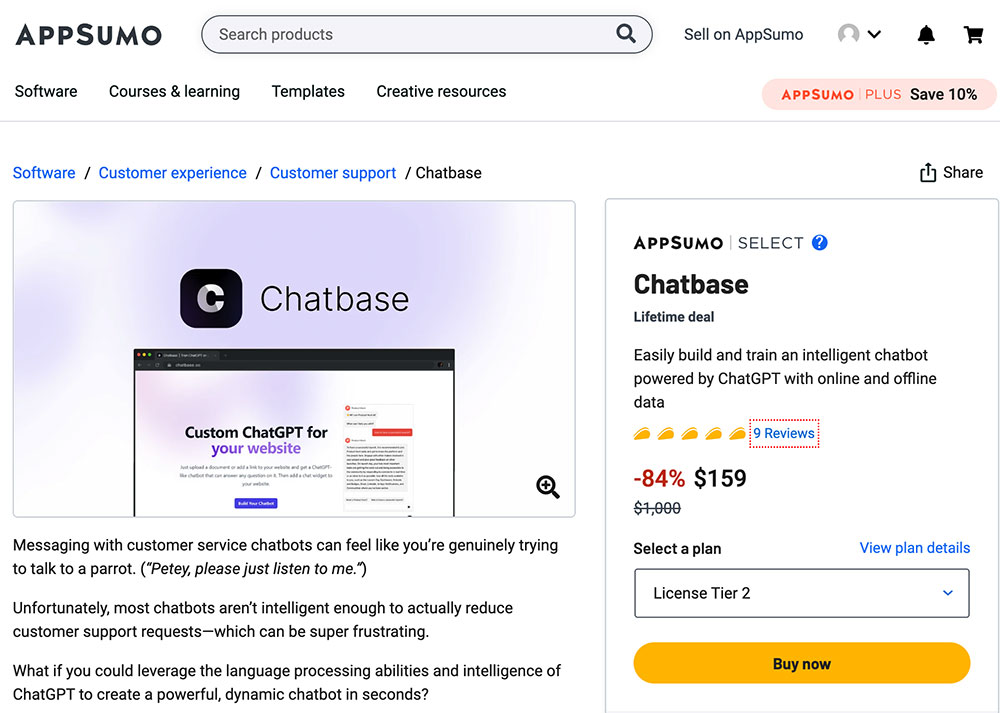Viewport: 1000px width, 713px height.
Task: Click the search magnifier icon
Action: click(x=626, y=33)
